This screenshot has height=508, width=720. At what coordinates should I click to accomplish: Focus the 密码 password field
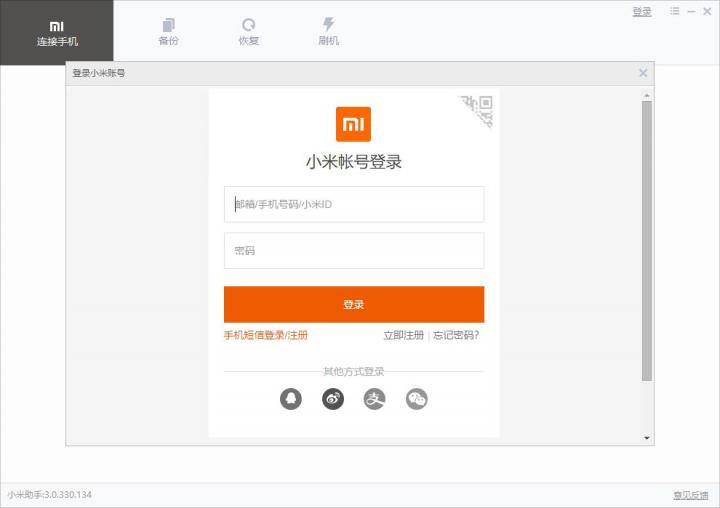pyautogui.click(x=354, y=250)
